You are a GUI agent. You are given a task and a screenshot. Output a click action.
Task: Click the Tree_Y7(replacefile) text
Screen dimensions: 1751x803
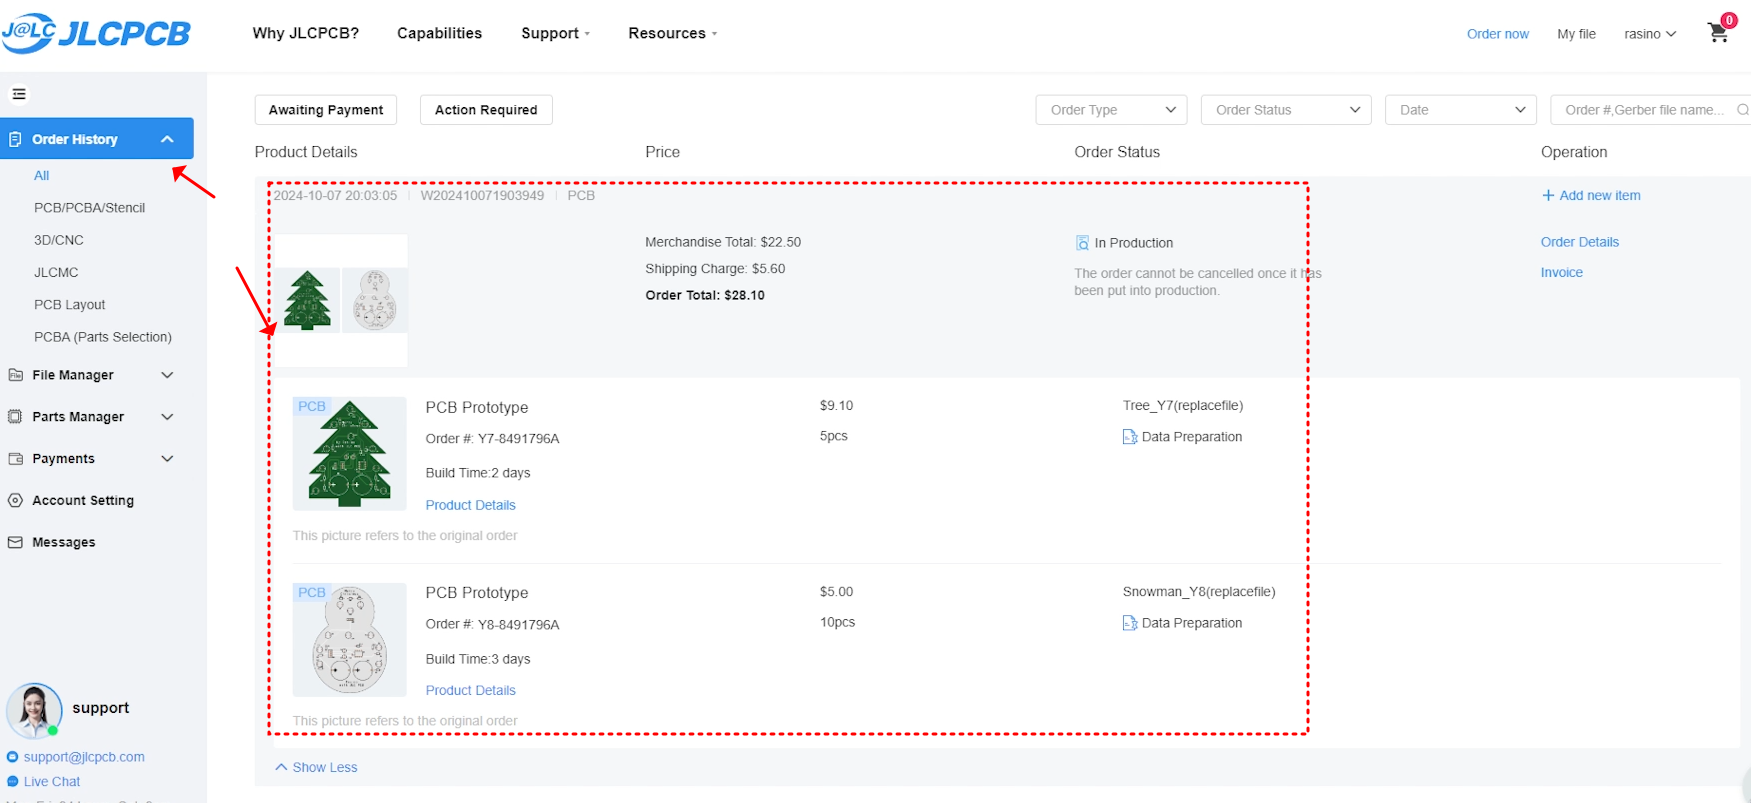[1183, 406]
